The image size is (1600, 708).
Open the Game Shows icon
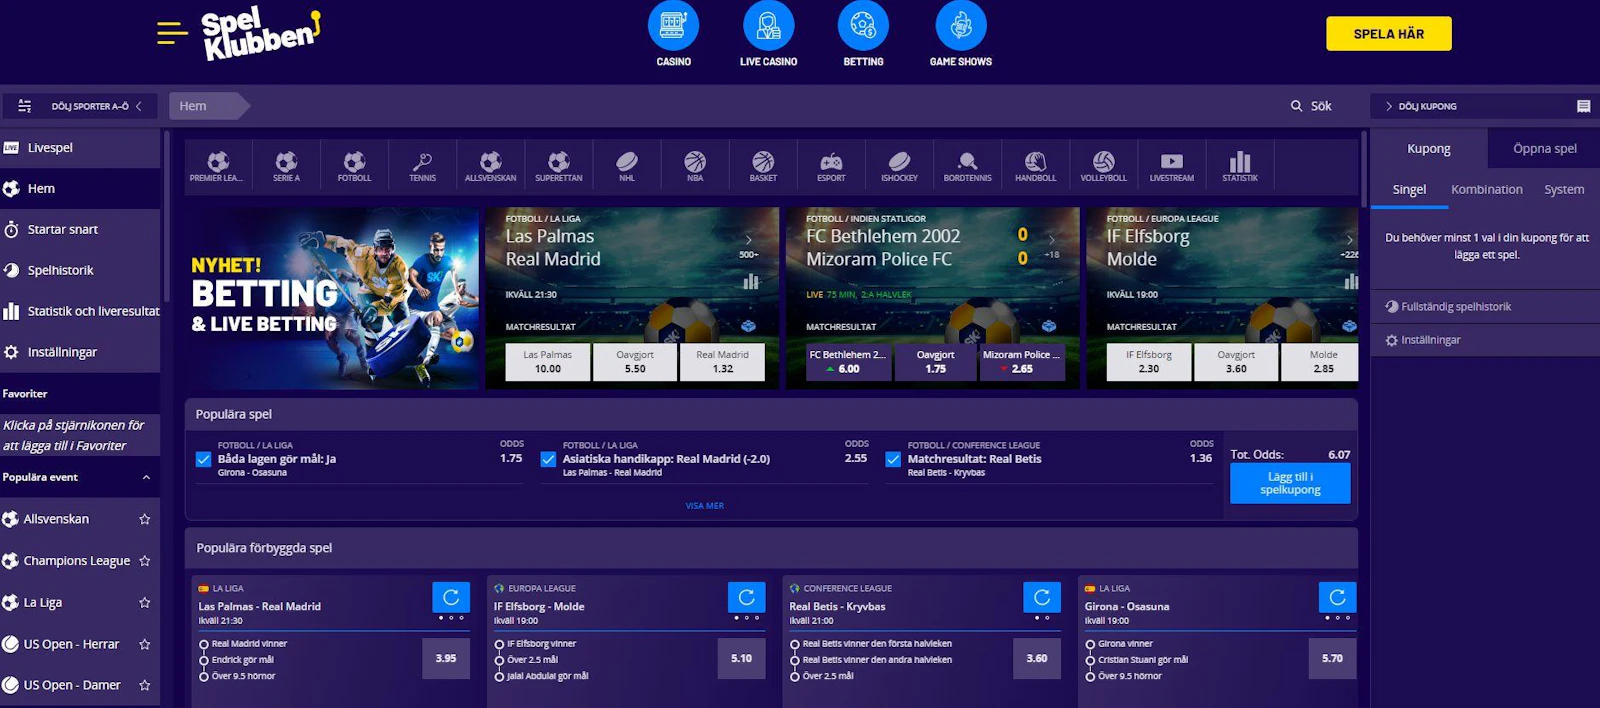(961, 26)
